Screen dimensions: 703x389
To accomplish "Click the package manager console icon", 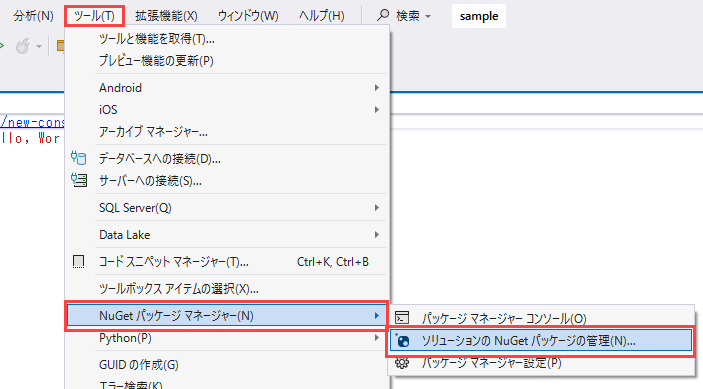I will pyautogui.click(x=402, y=318).
